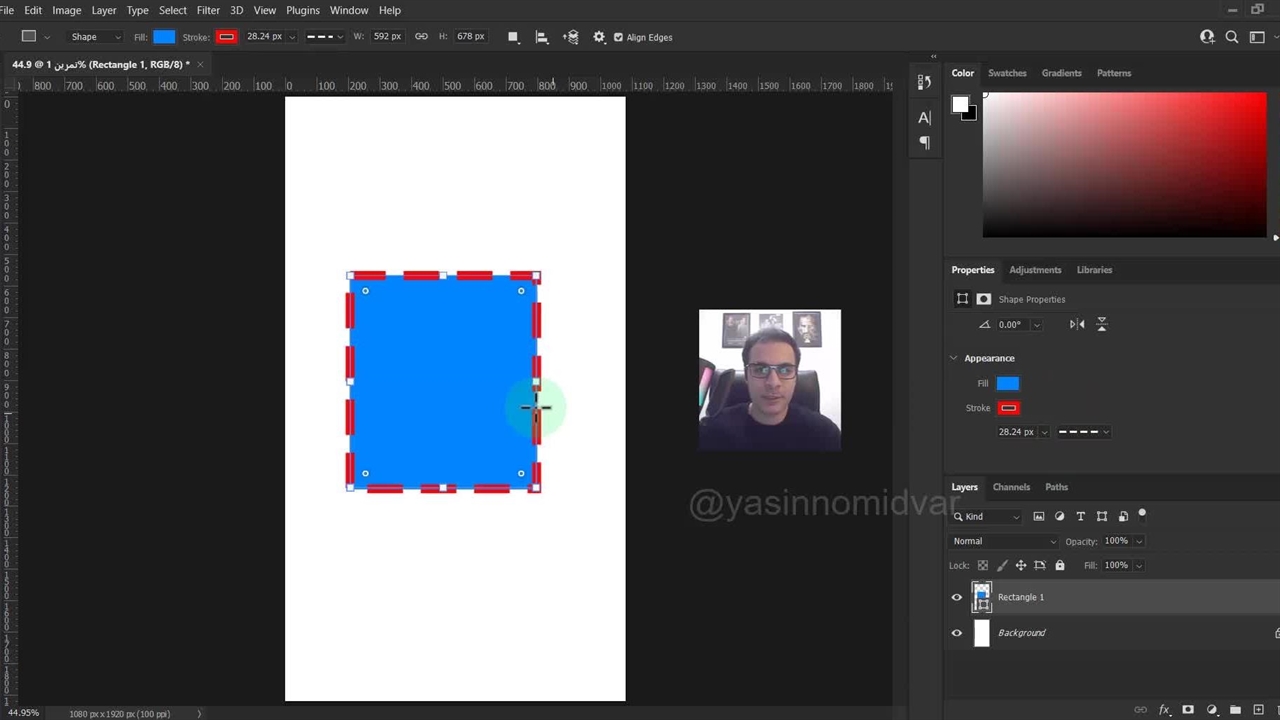This screenshot has height=720, width=1280.
Task: Click flip horizontal icon in Properties panel
Action: point(1077,324)
